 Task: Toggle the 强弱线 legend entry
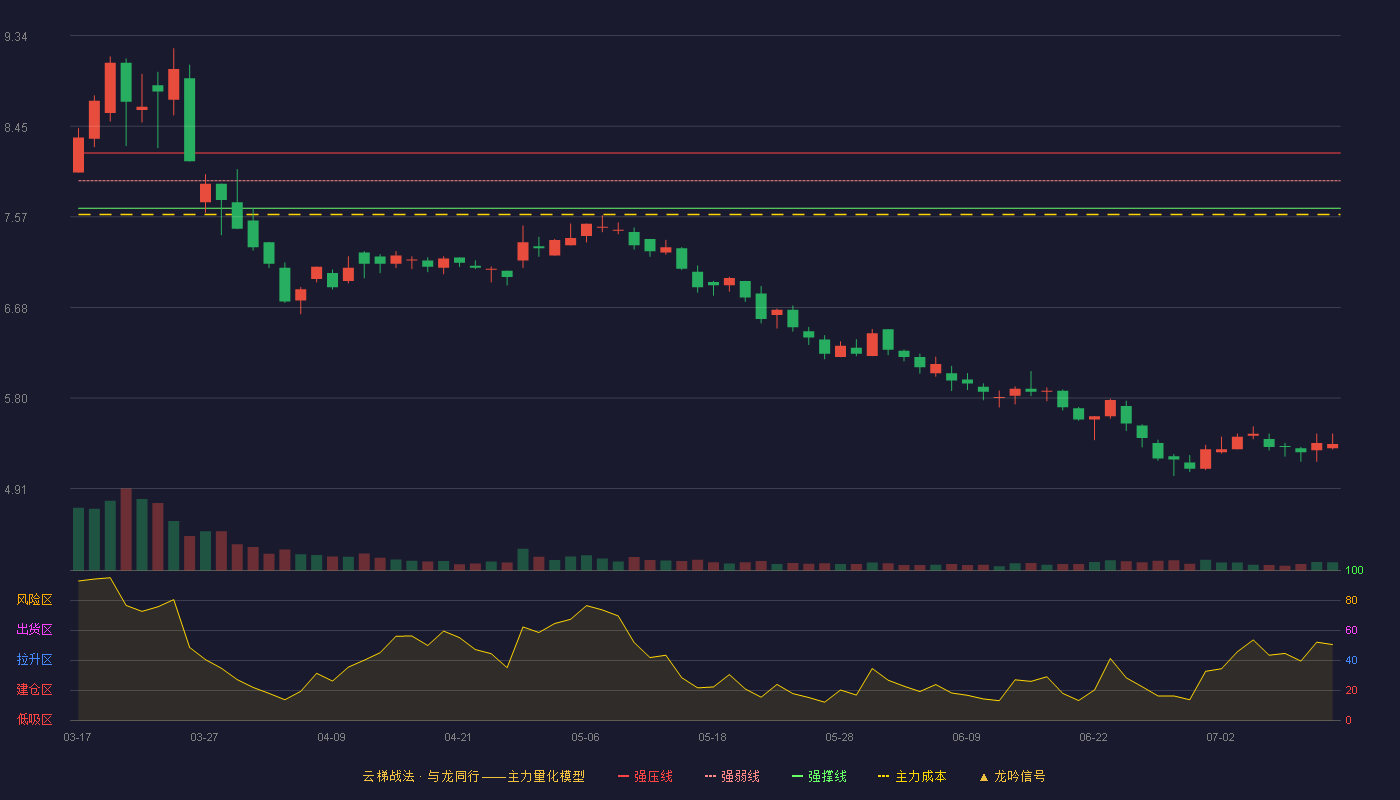(732, 776)
